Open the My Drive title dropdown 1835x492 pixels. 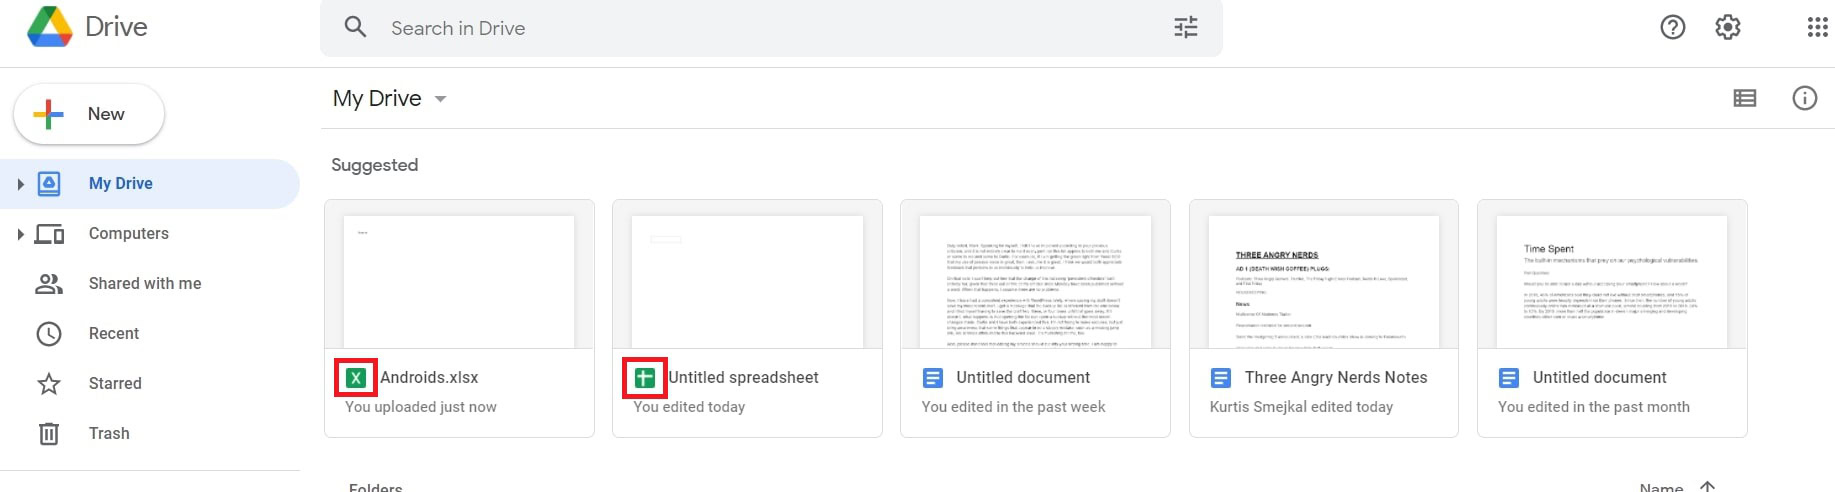(440, 99)
